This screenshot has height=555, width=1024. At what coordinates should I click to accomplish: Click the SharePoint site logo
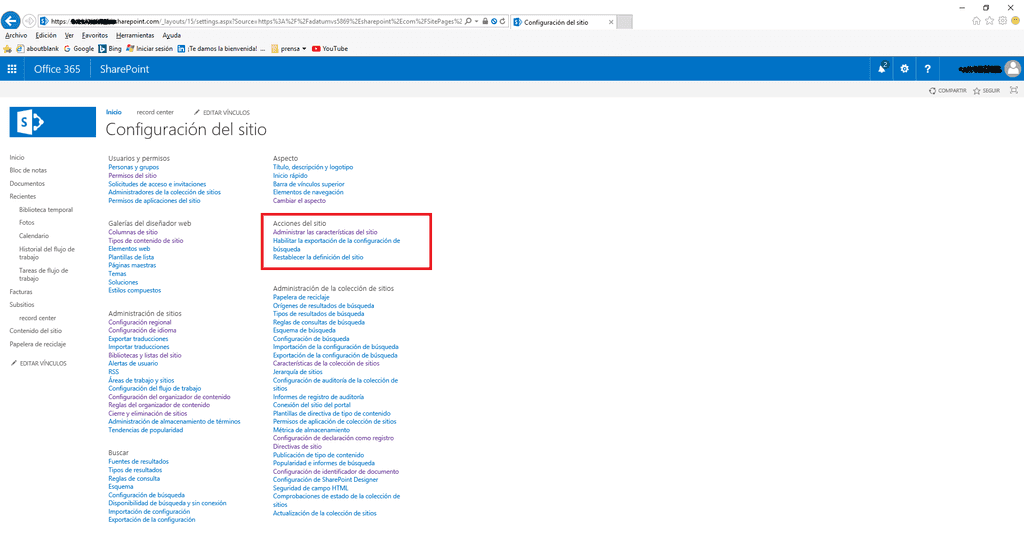click(52, 122)
